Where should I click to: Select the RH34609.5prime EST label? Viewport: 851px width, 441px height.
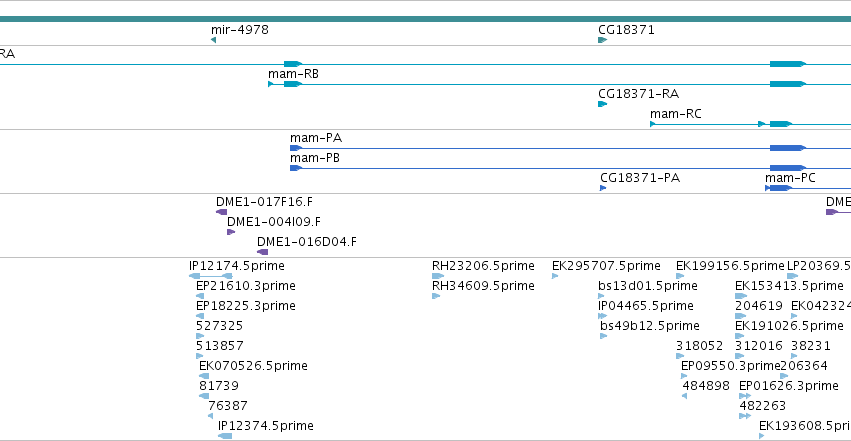[x=483, y=286]
